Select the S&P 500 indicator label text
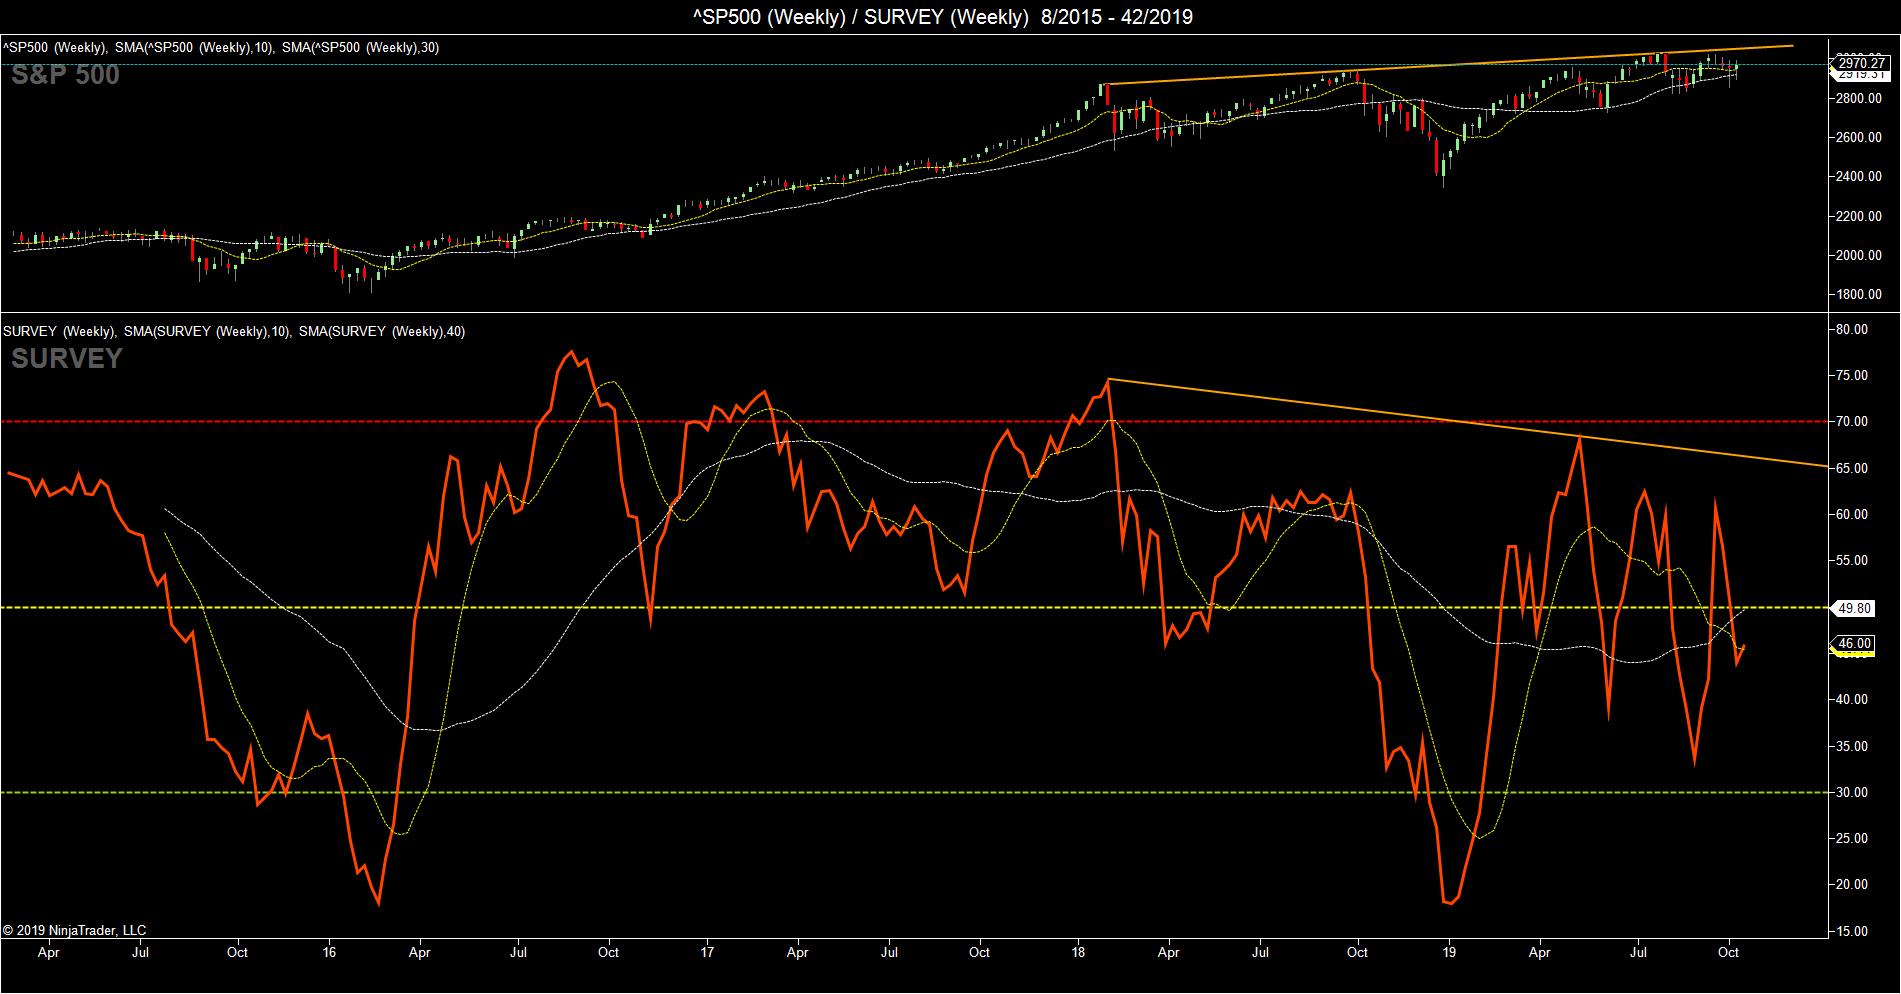1901x994 pixels. (222, 47)
